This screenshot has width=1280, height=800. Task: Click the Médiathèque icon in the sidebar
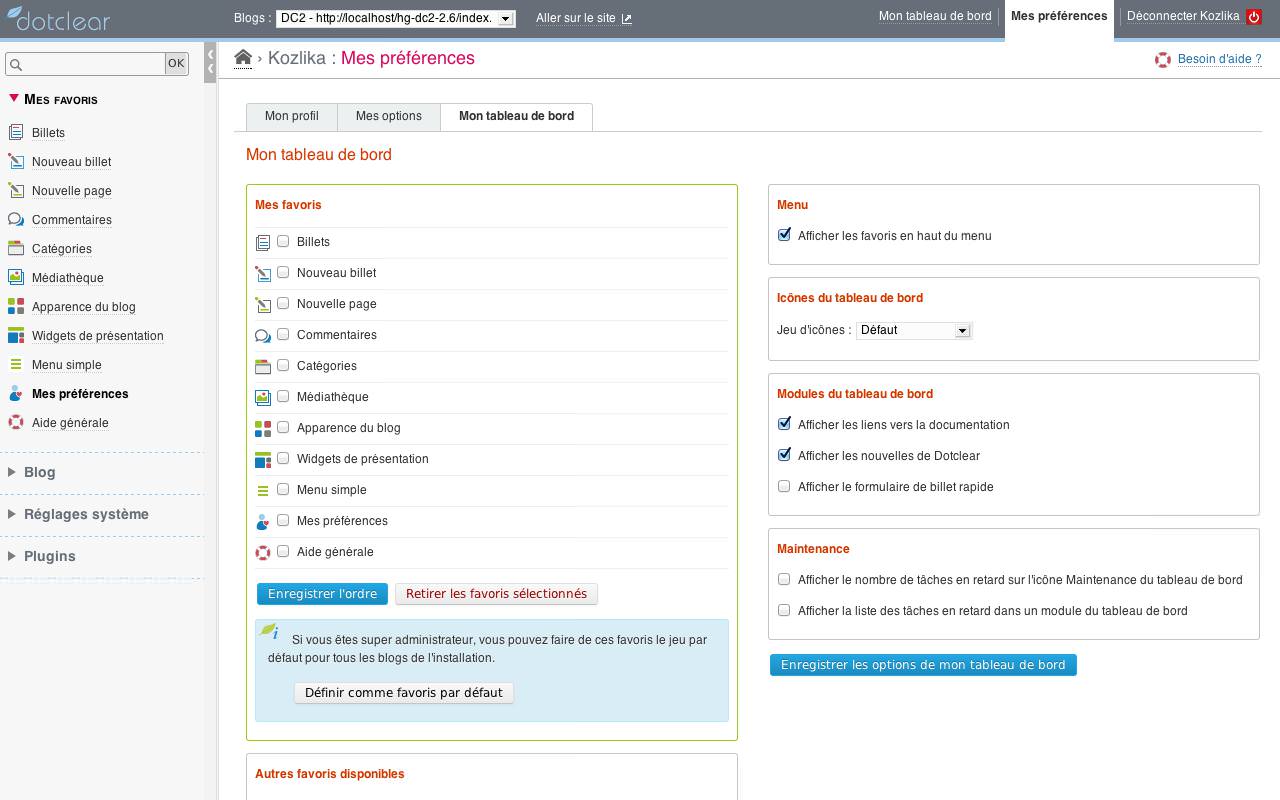click(16, 278)
